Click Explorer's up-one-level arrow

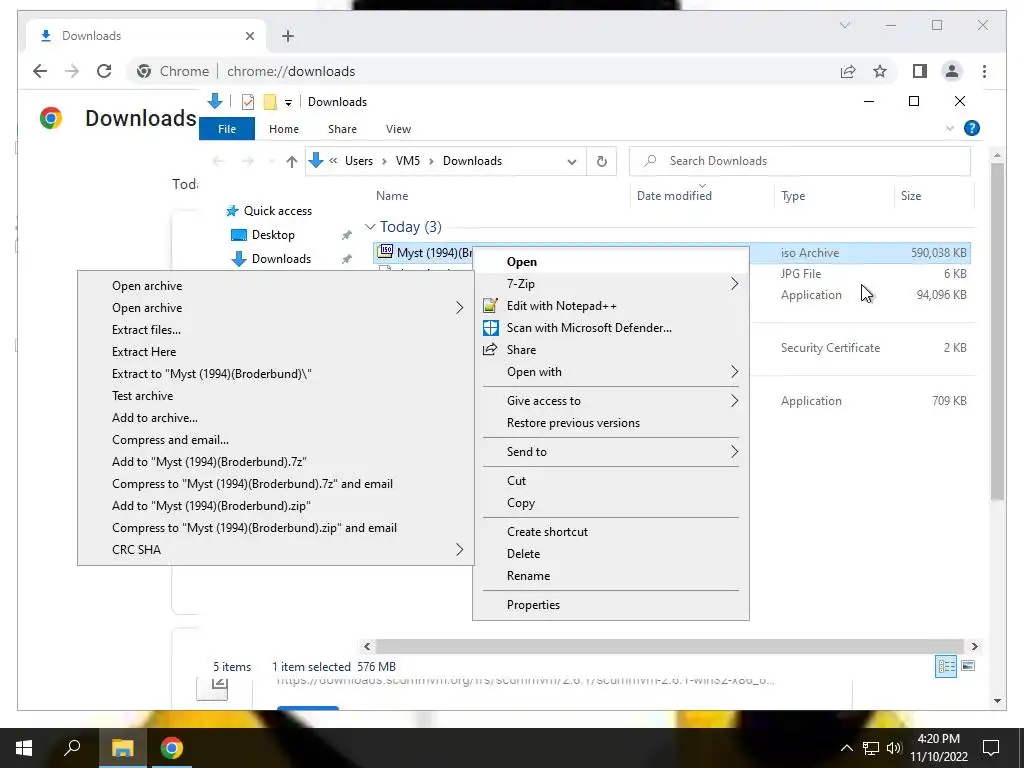[291, 161]
